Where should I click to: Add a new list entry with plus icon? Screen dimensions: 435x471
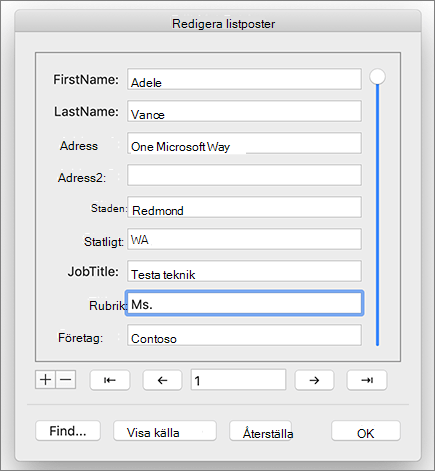pos(45,380)
